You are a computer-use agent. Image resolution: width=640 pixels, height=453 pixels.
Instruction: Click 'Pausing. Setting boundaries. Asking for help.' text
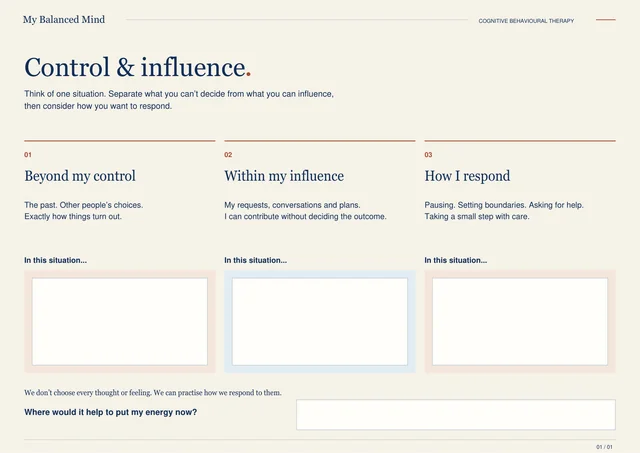(504, 205)
